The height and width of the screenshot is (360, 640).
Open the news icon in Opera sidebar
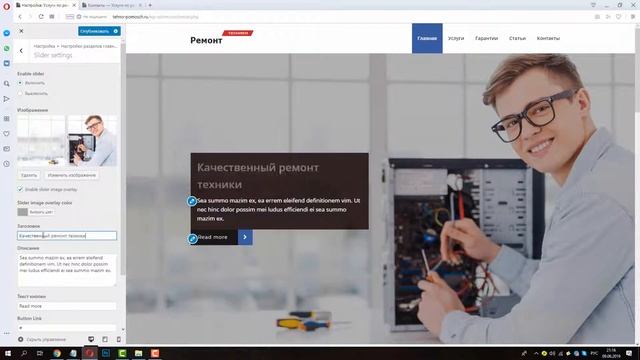click(7, 149)
